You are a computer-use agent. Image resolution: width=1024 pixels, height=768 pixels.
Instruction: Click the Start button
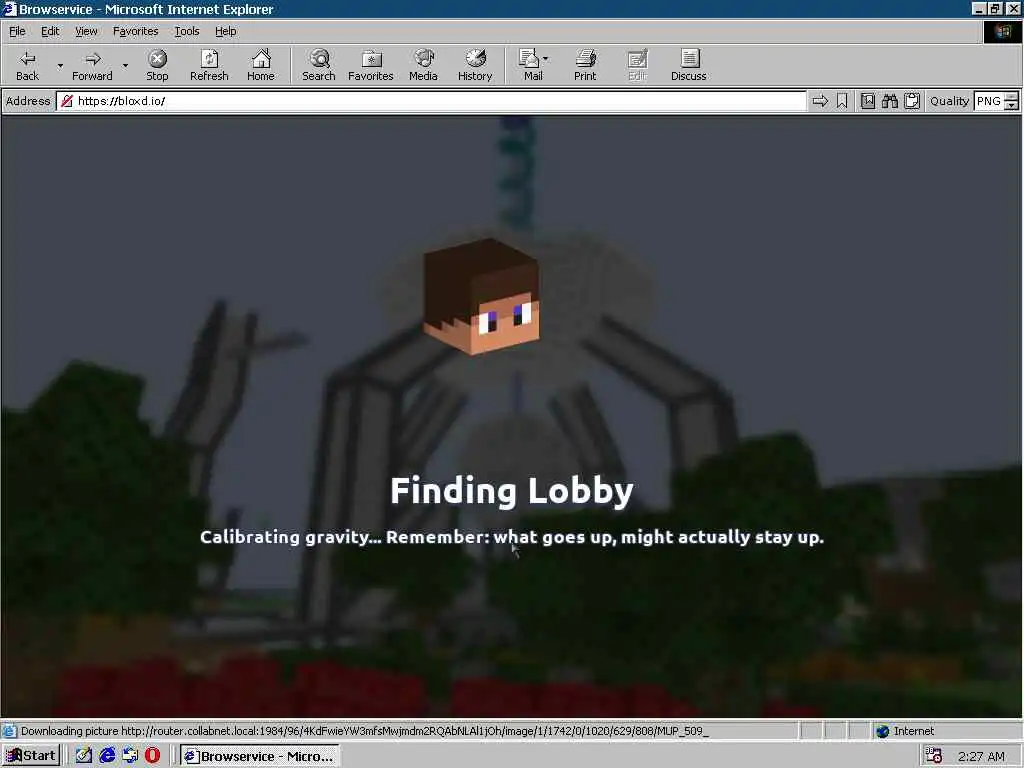point(31,756)
